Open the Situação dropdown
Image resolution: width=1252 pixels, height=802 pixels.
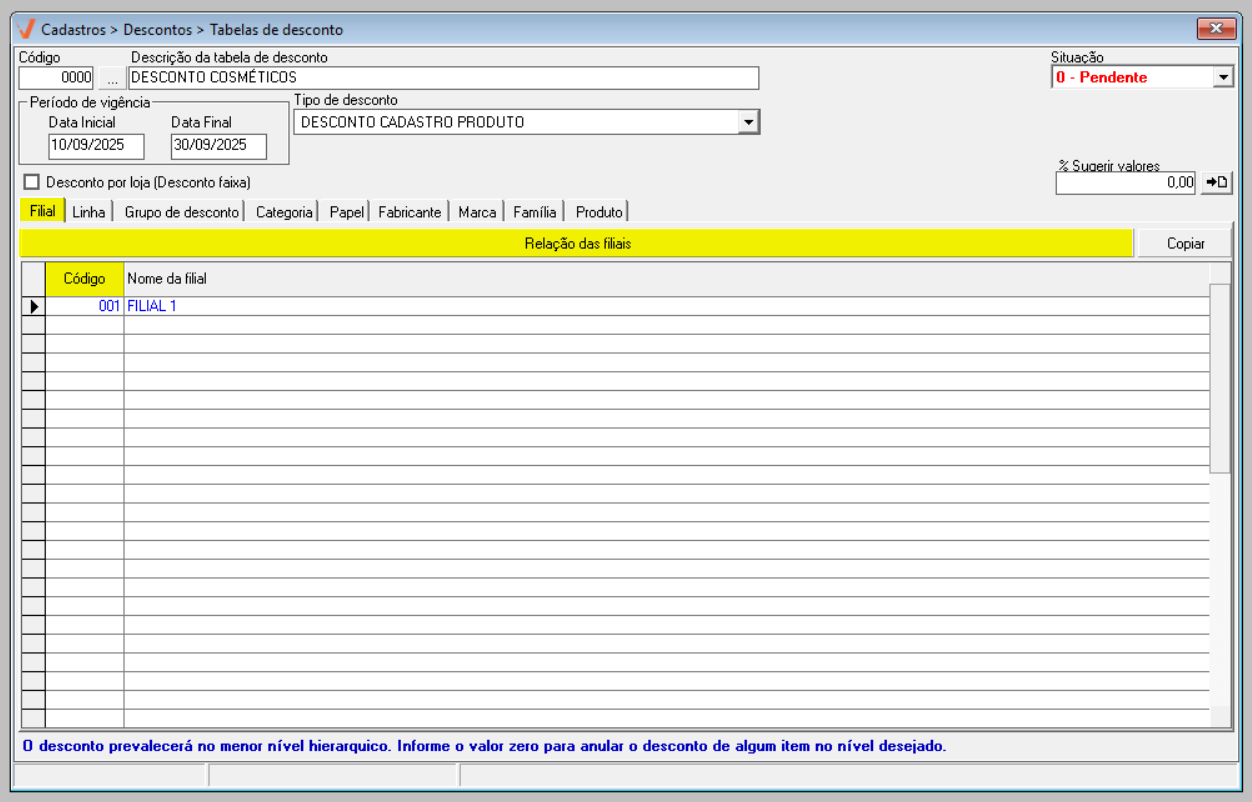[x=1223, y=77]
